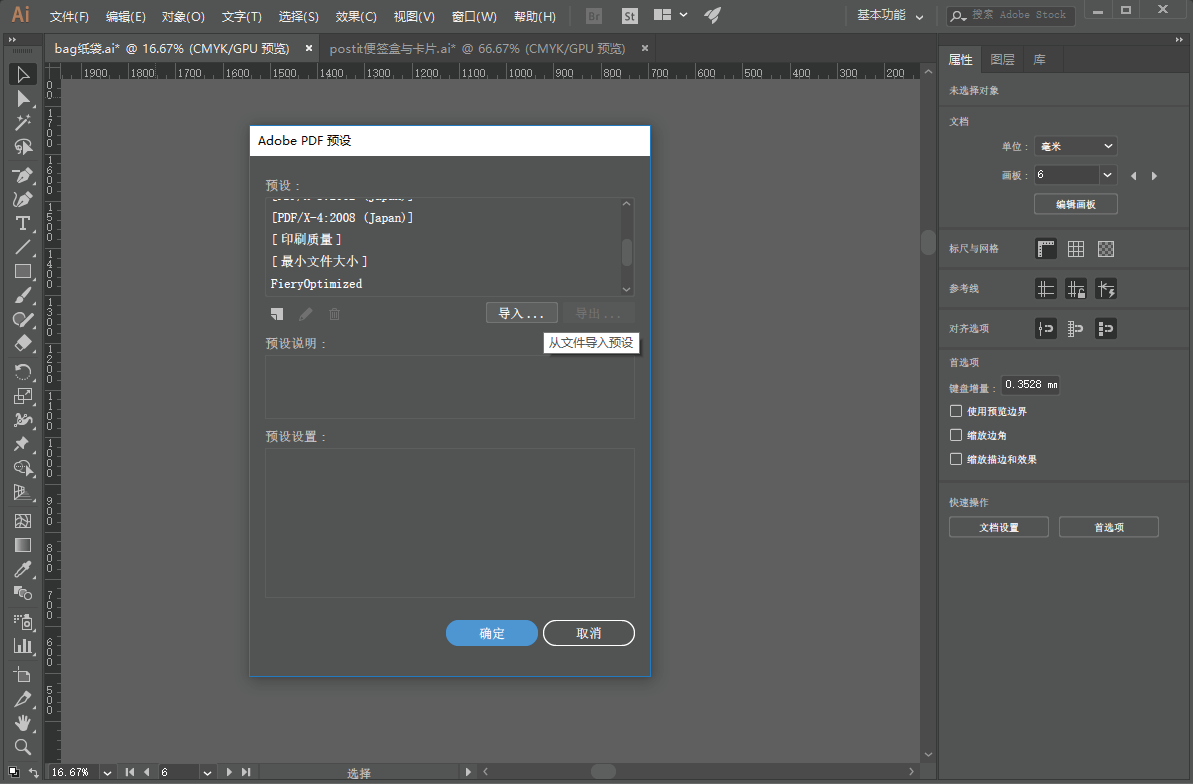Choose the Rotate tool
The height and width of the screenshot is (784, 1193).
pos(23,371)
